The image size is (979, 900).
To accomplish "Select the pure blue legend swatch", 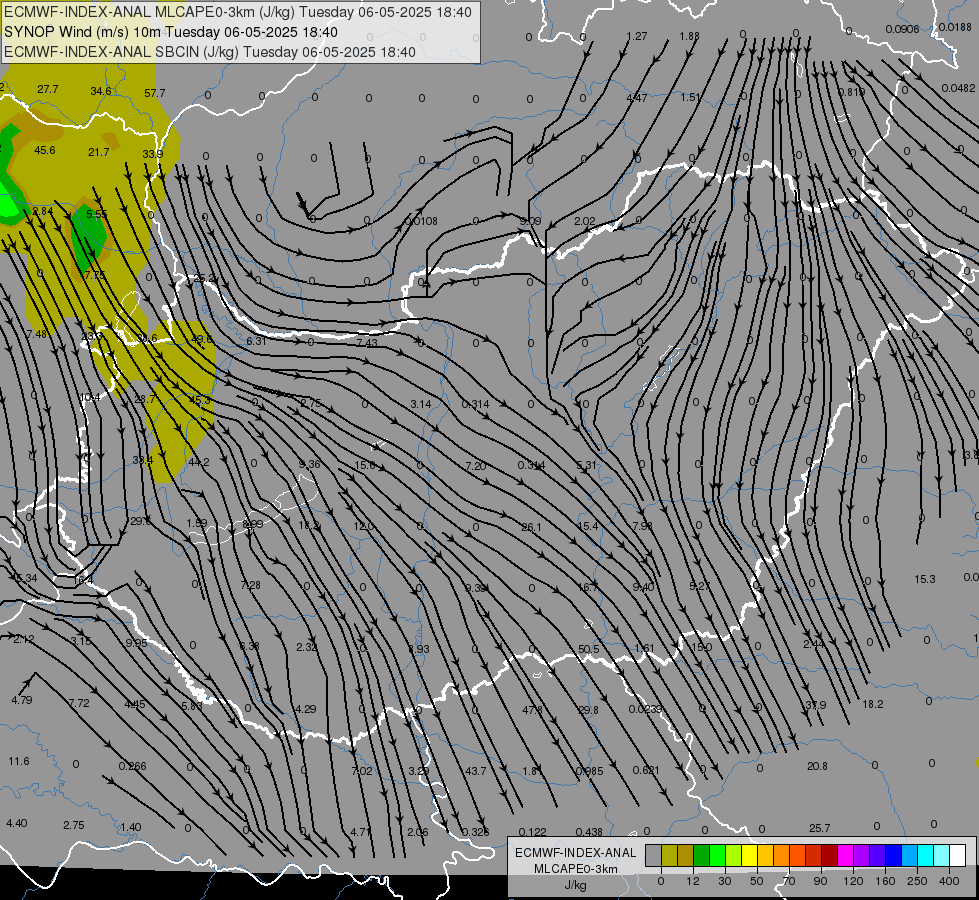I will tap(893, 856).
